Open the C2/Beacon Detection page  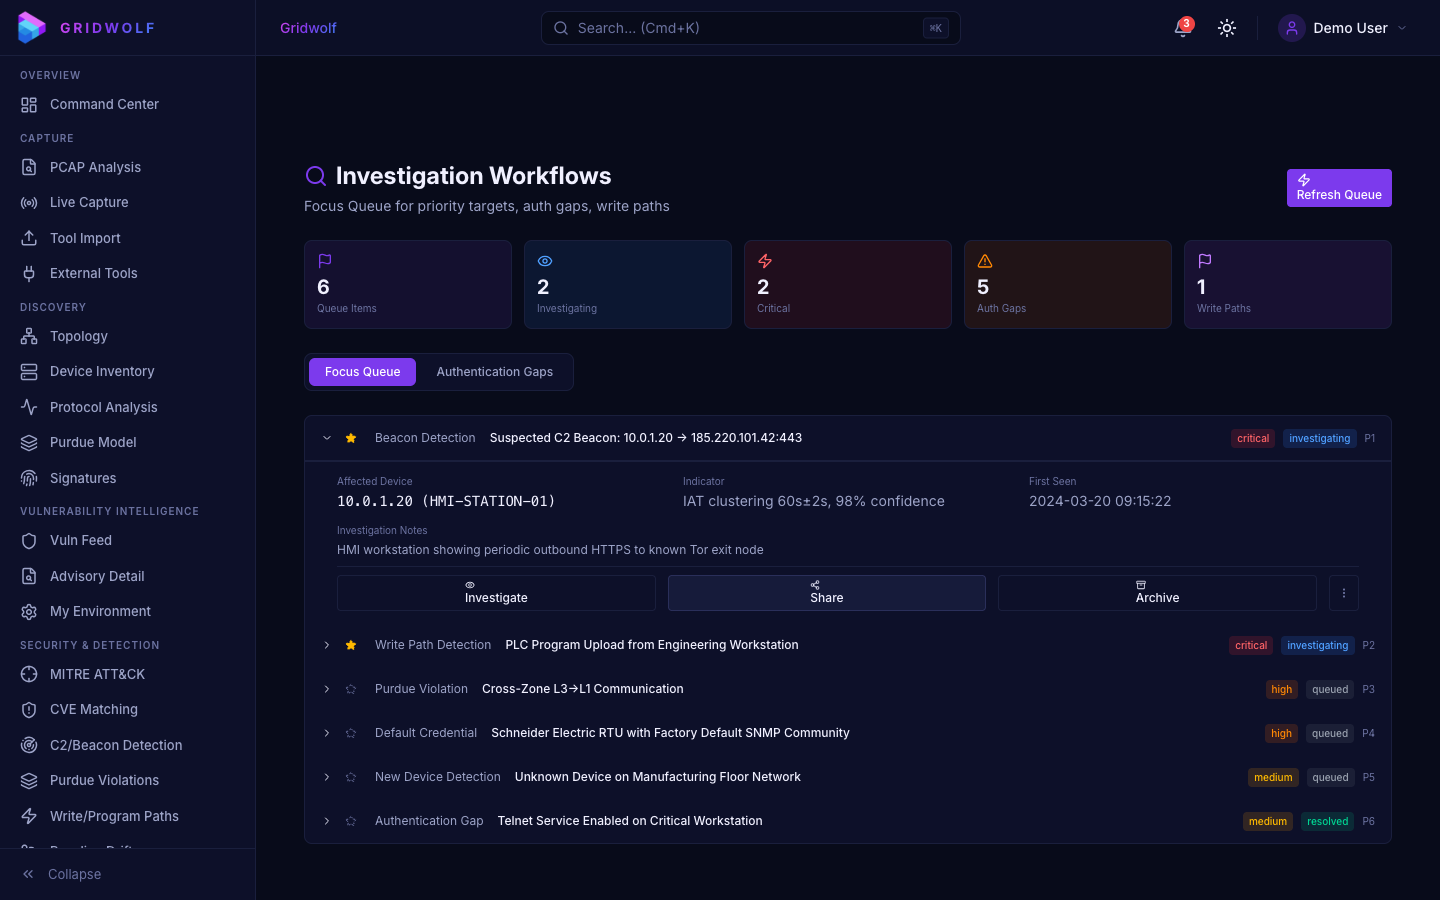click(x=116, y=745)
